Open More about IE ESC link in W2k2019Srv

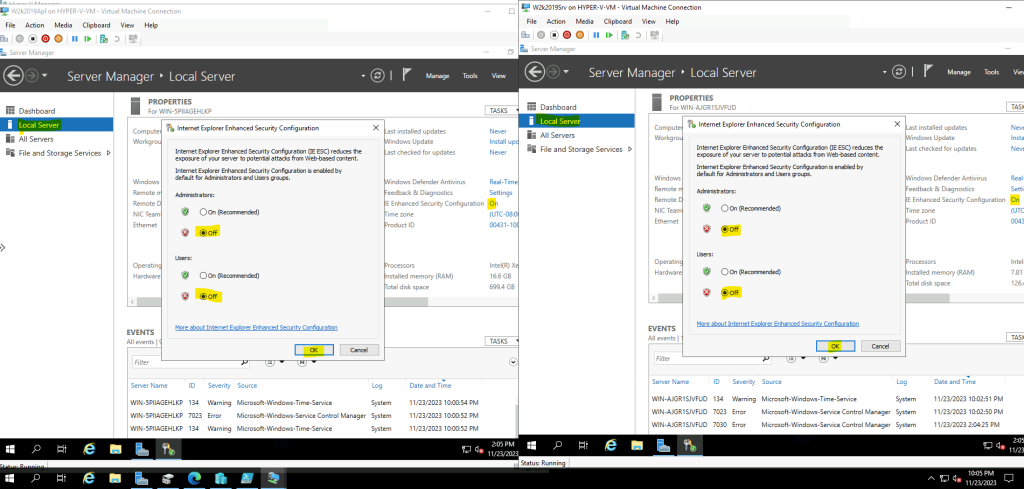pyautogui.click(x=778, y=323)
